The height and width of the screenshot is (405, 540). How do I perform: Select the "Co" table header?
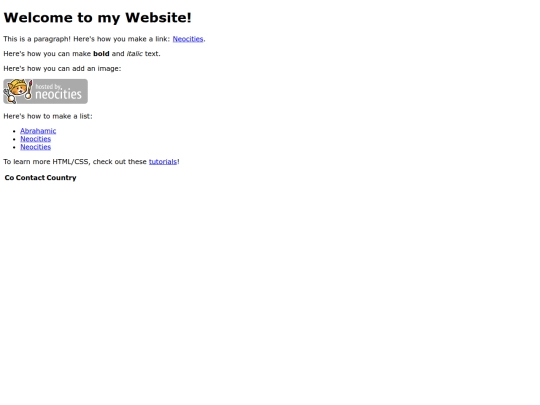[x=9, y=178]
